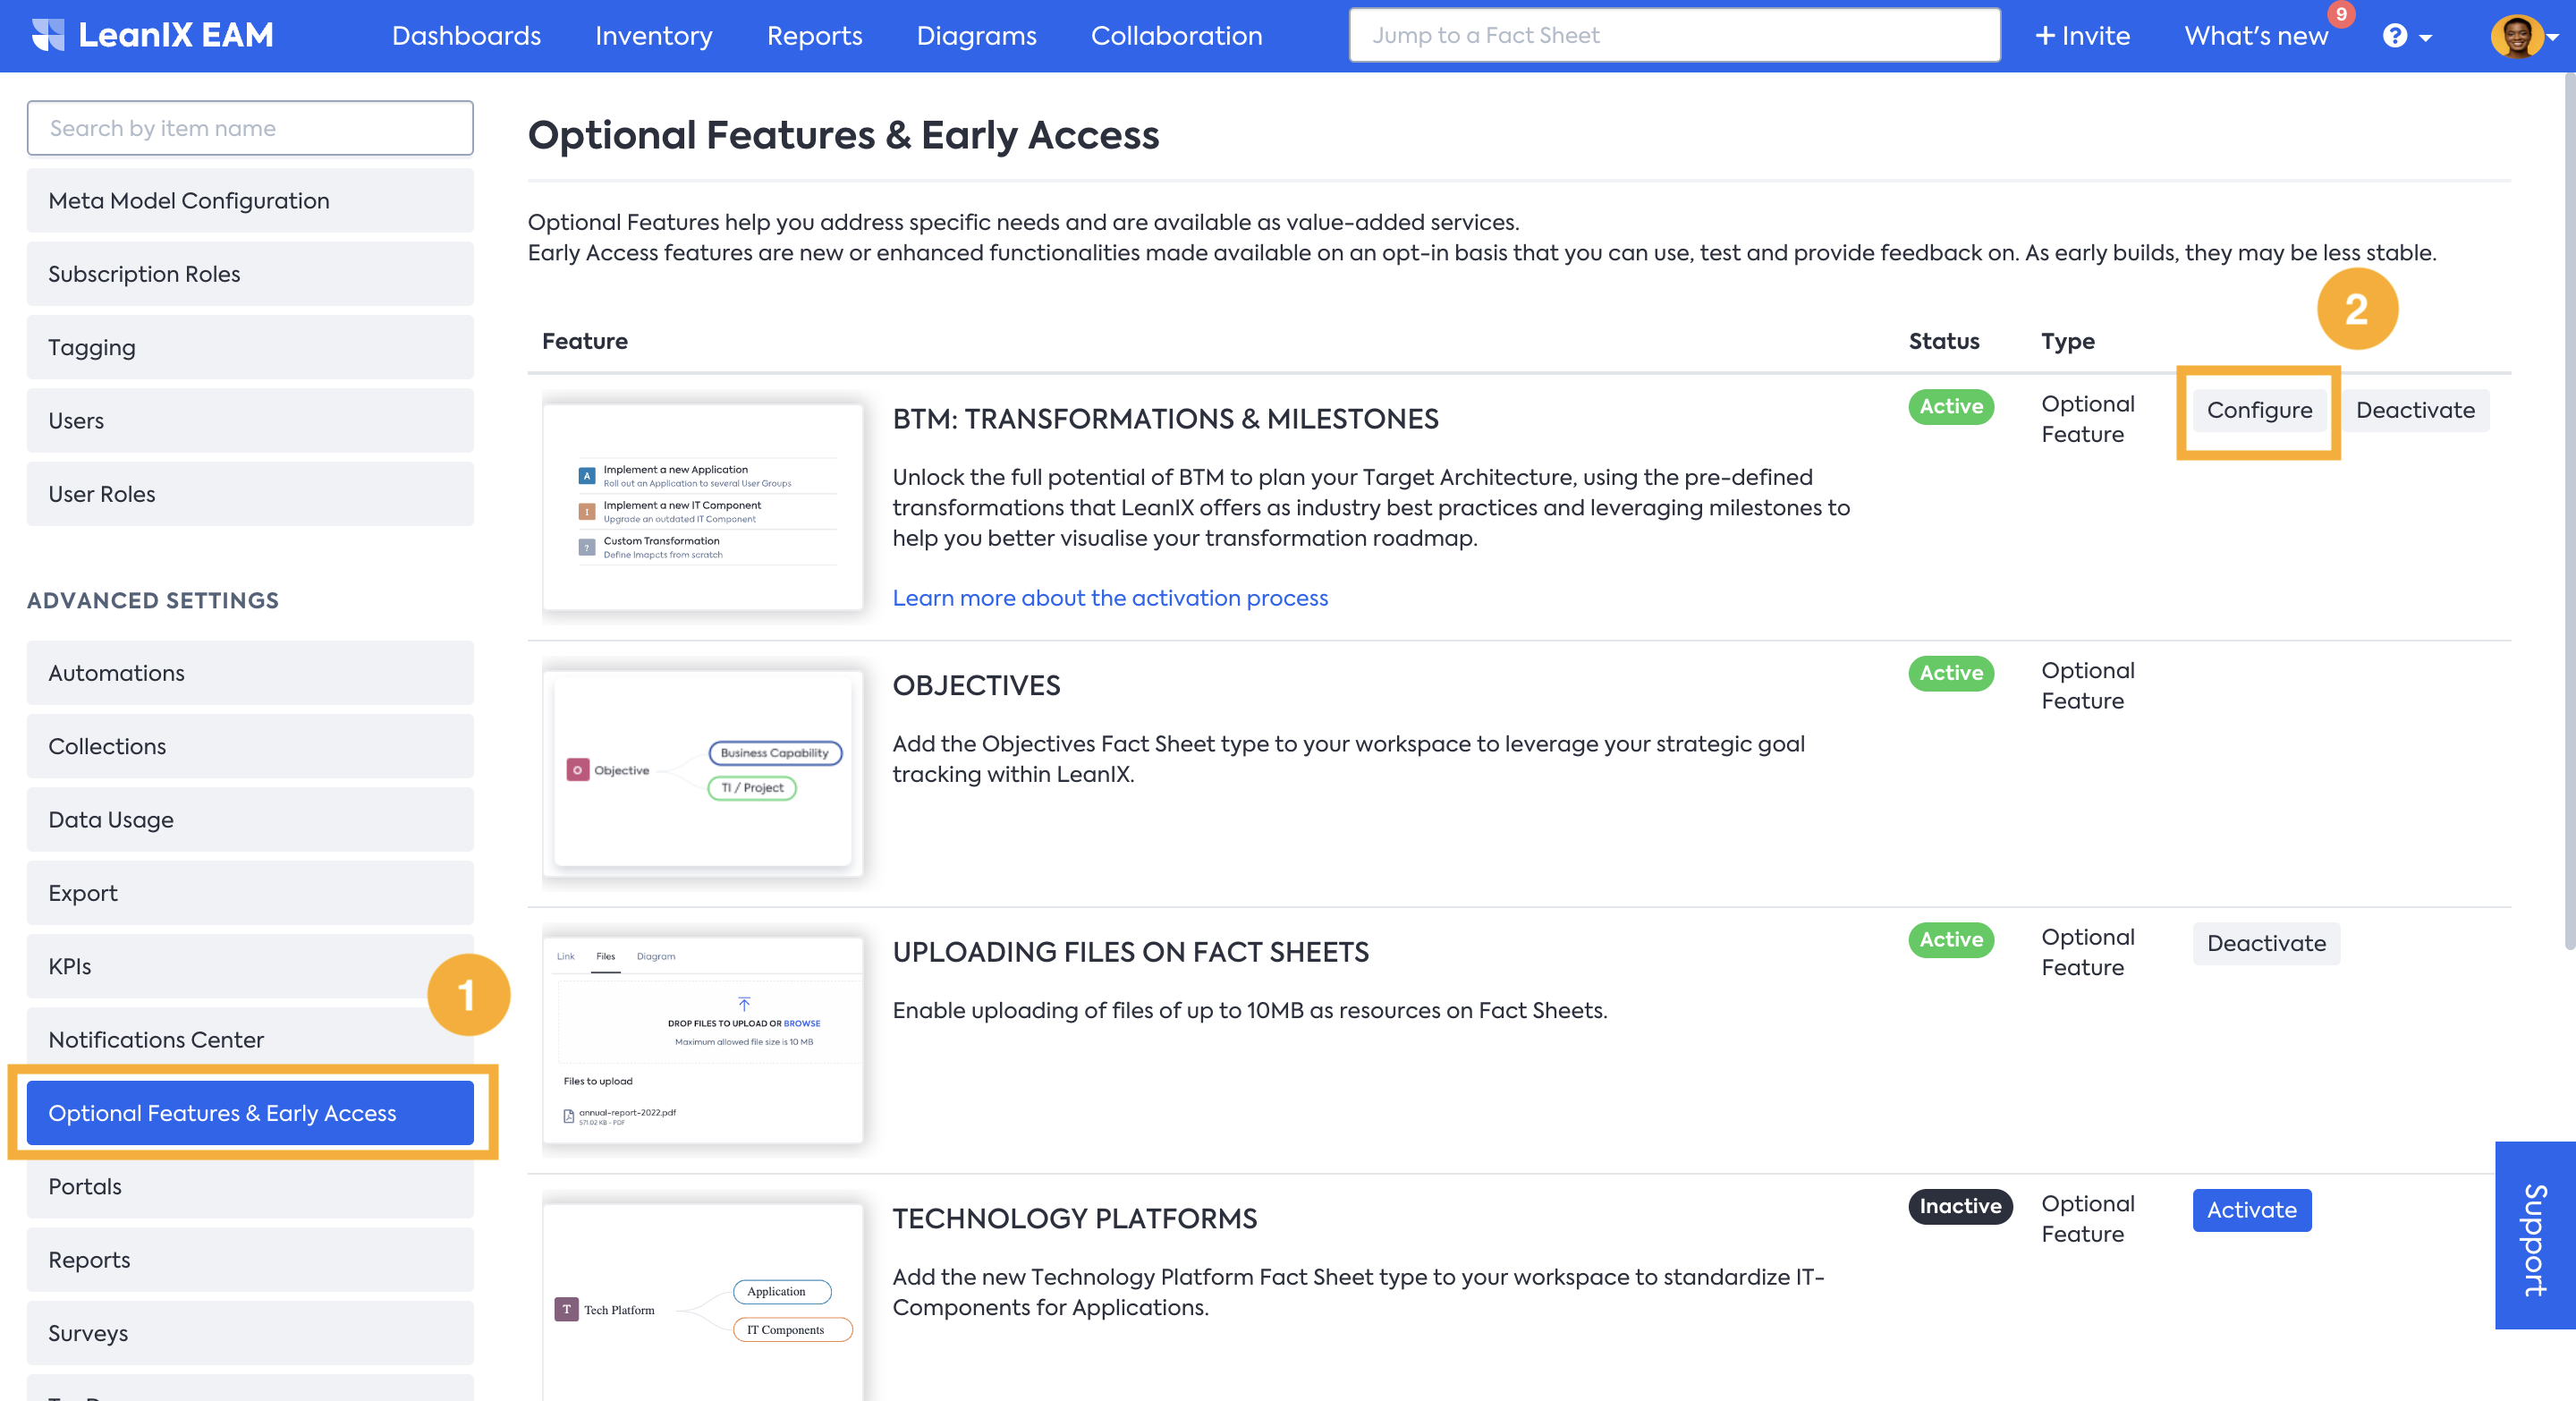Click the notification badge on What's new
This screenshot has height=1401, width=2576.
point(2340,14)
